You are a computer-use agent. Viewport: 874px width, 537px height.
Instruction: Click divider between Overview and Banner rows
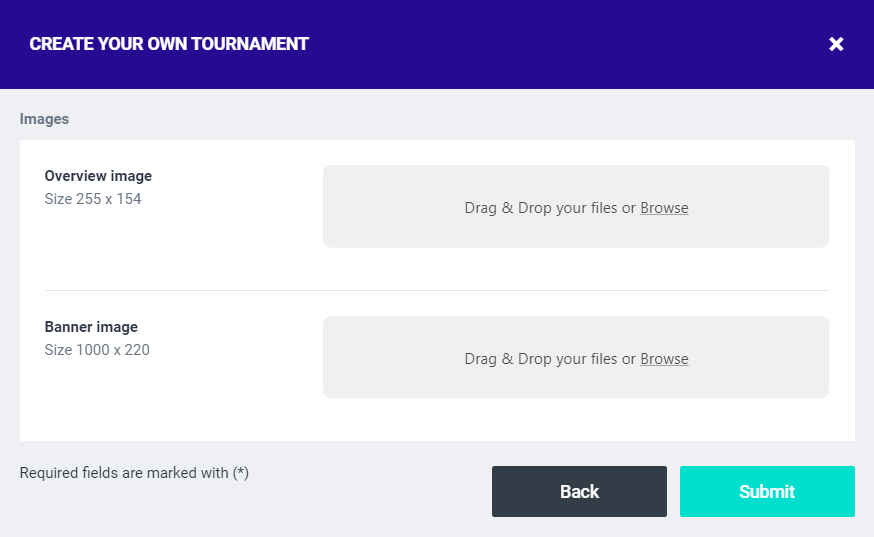point(437,290)
